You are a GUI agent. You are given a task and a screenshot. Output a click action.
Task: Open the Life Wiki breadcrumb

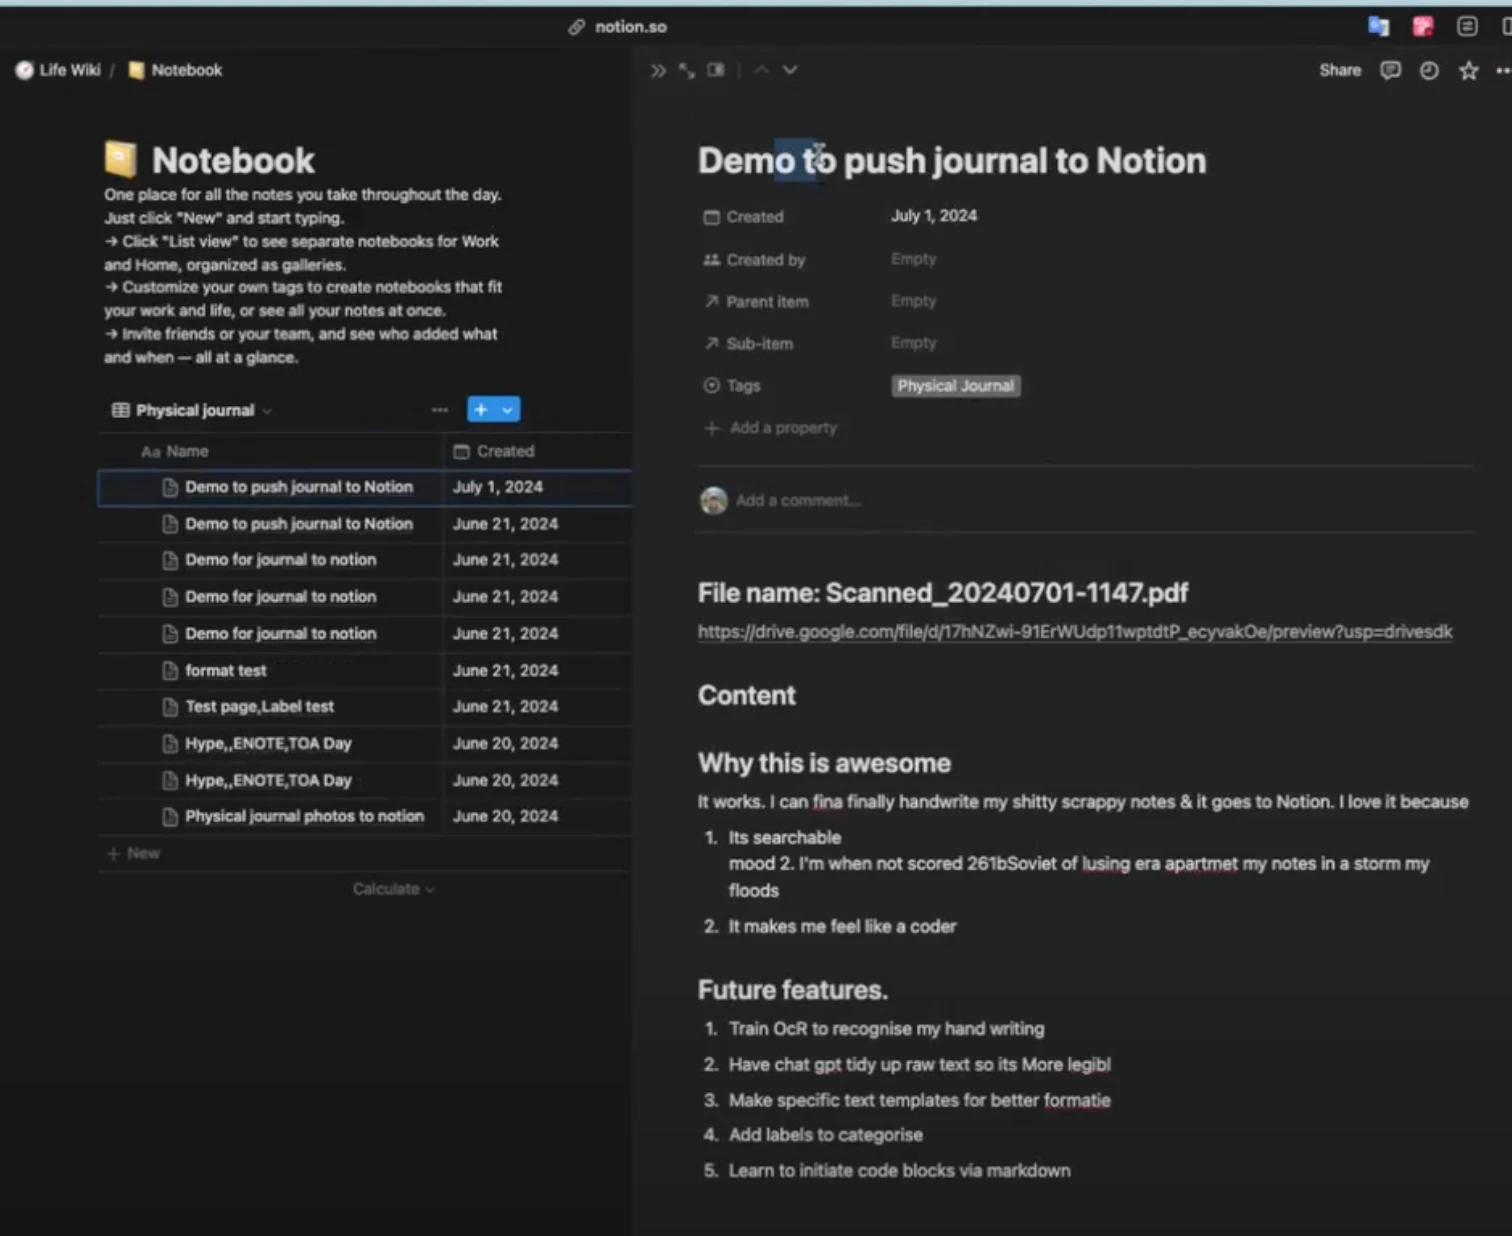click(58, 70)
